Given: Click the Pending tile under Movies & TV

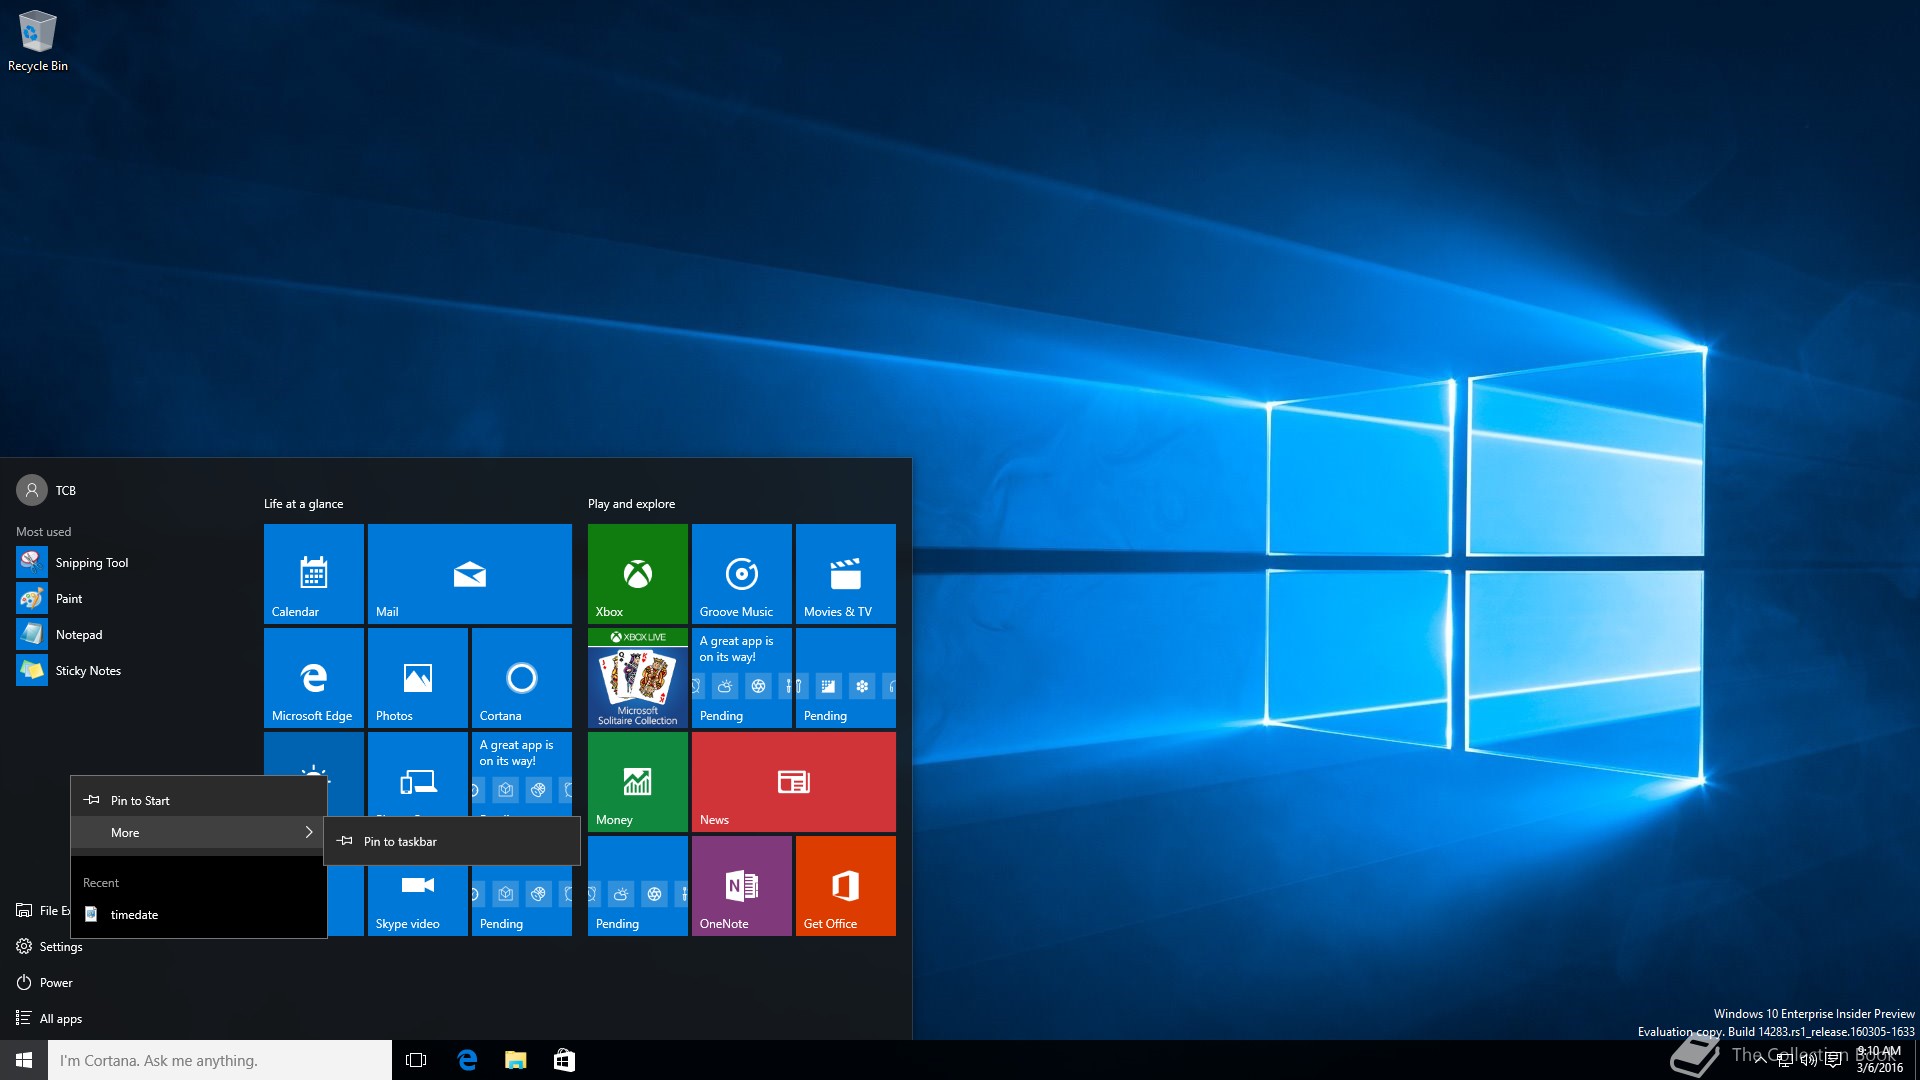Looking at the screenshot, I should pyautogui.click(x=846, y=678).
